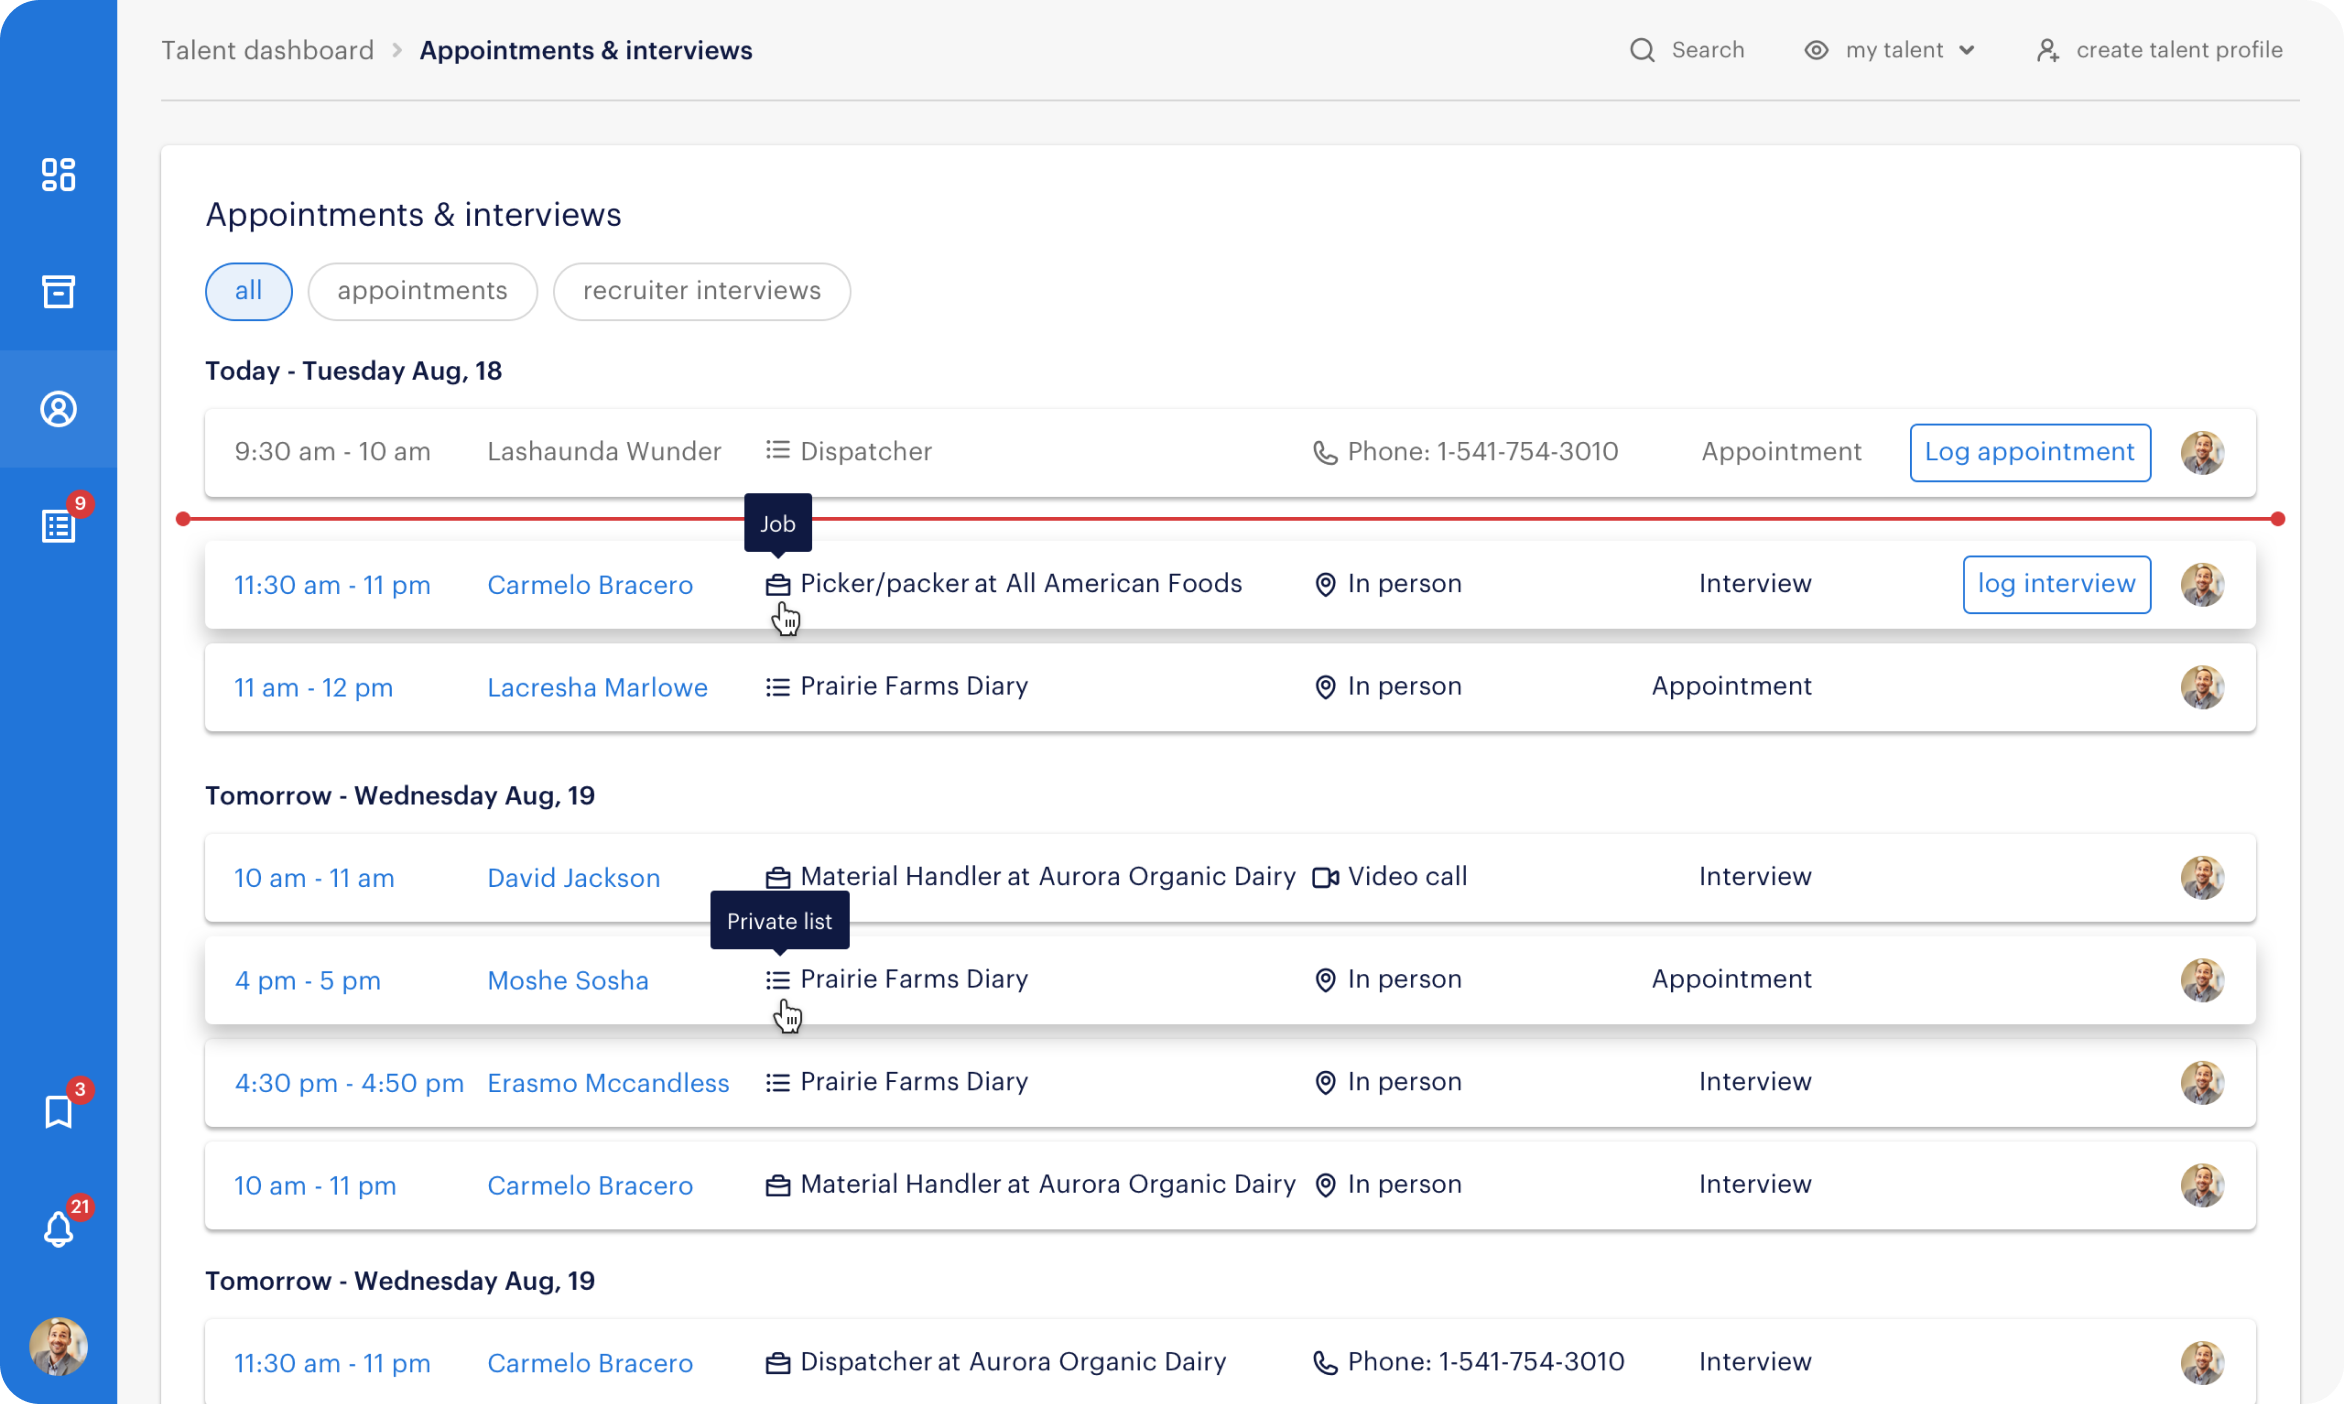Open the talent profile sidebar icon
The width and height of the screenshot is (2344, 1404).
tap(58, 409)
